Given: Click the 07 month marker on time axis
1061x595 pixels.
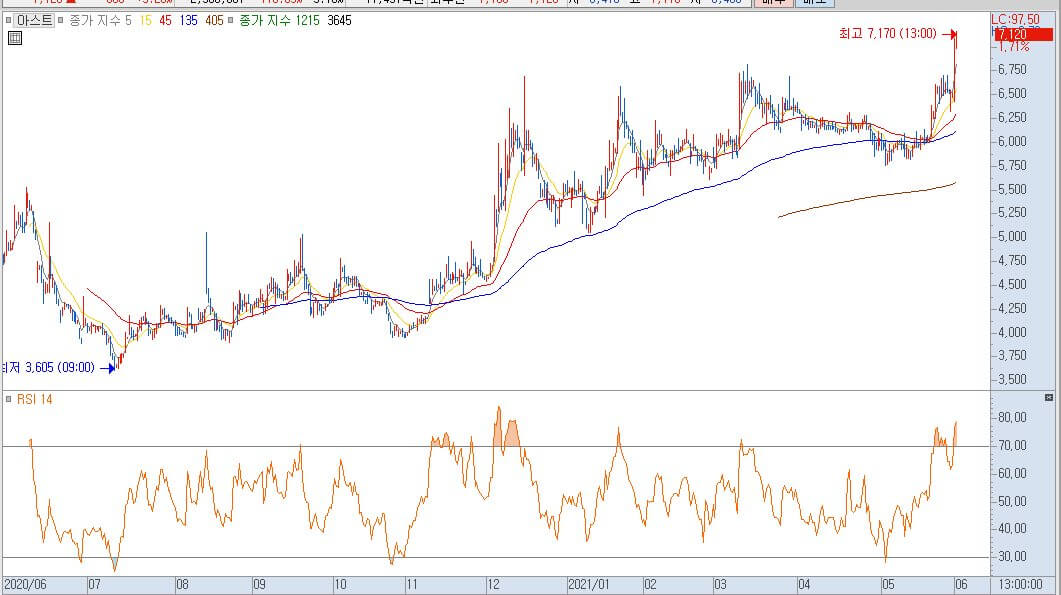Looking at the screenshot, I should [x=94, y=584].
